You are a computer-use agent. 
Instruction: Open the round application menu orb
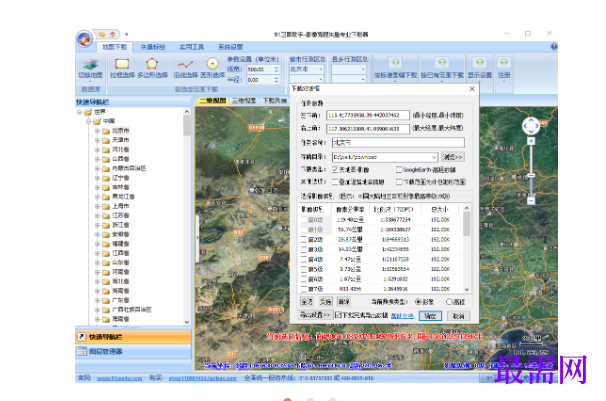tap(84, 39)
